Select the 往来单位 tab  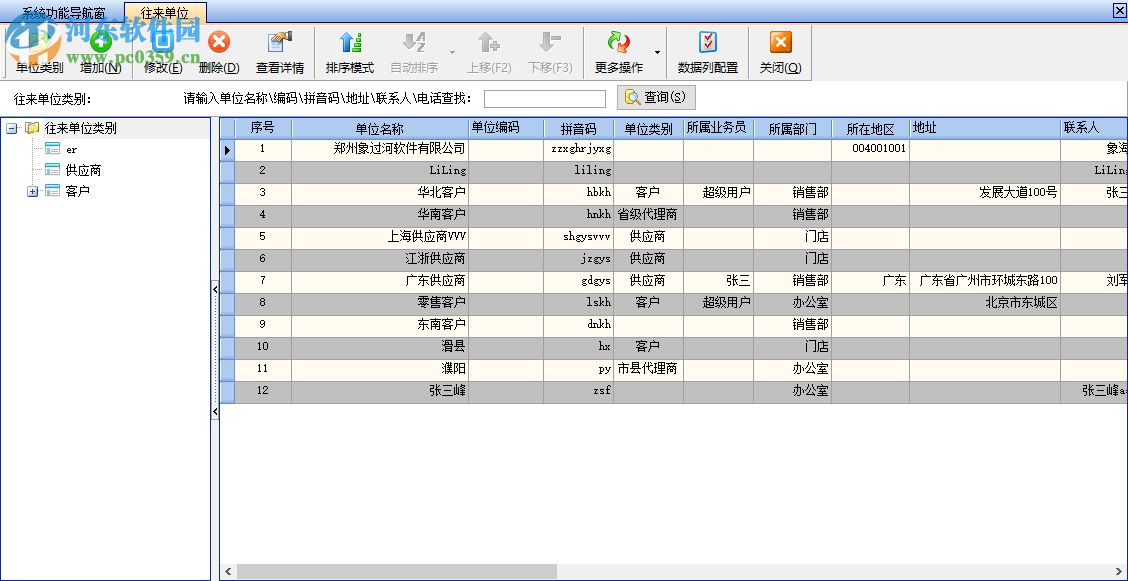(164, 13)
